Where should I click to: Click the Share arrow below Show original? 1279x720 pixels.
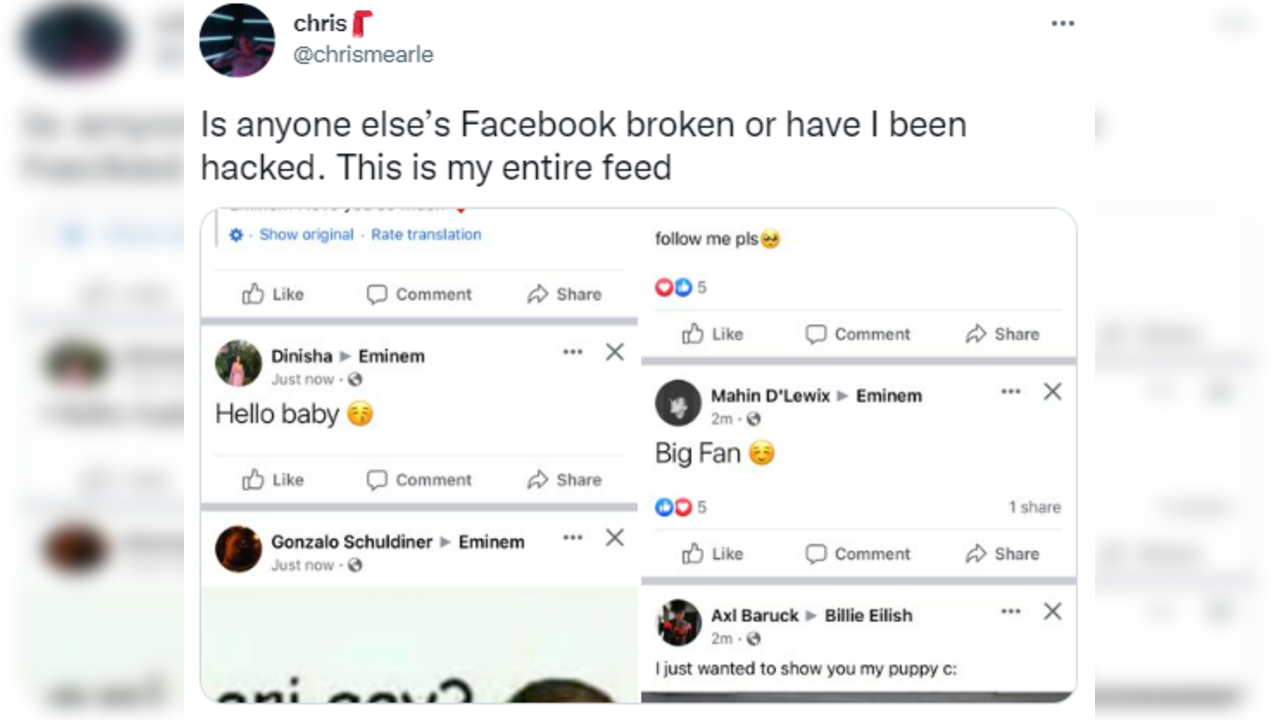coord(565,294)
